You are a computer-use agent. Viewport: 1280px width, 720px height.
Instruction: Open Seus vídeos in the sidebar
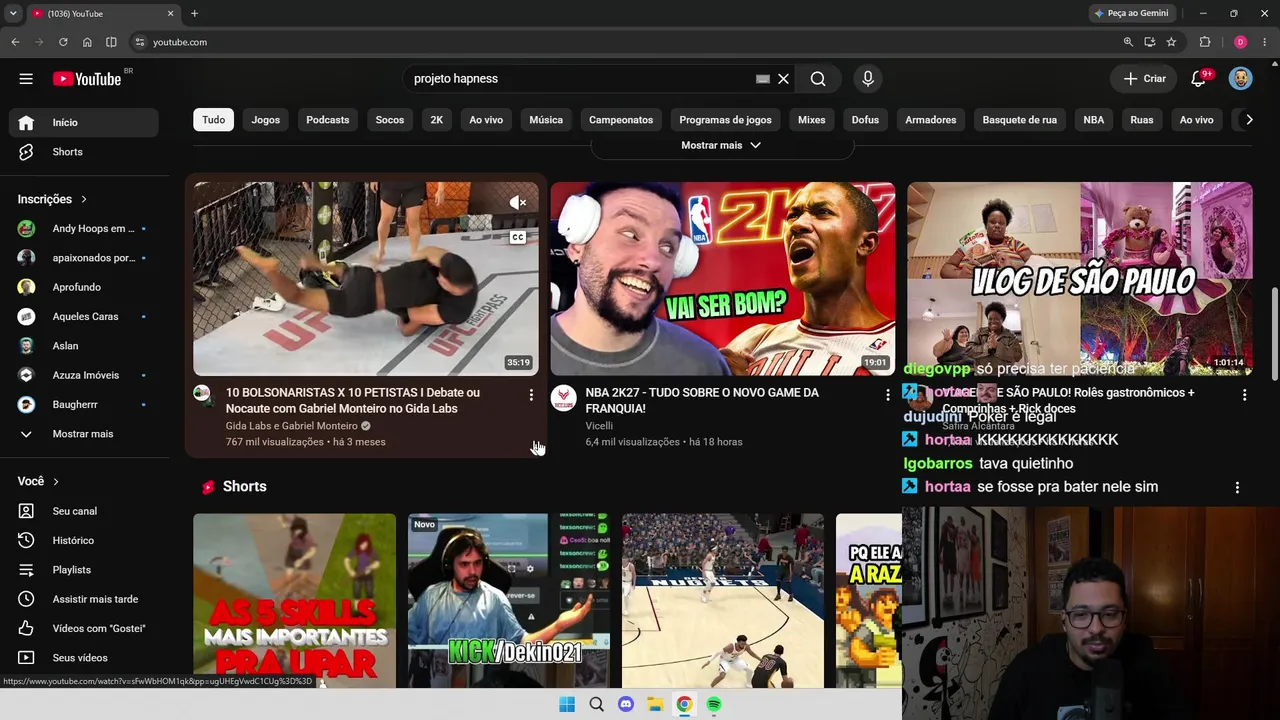click(84, 658)
